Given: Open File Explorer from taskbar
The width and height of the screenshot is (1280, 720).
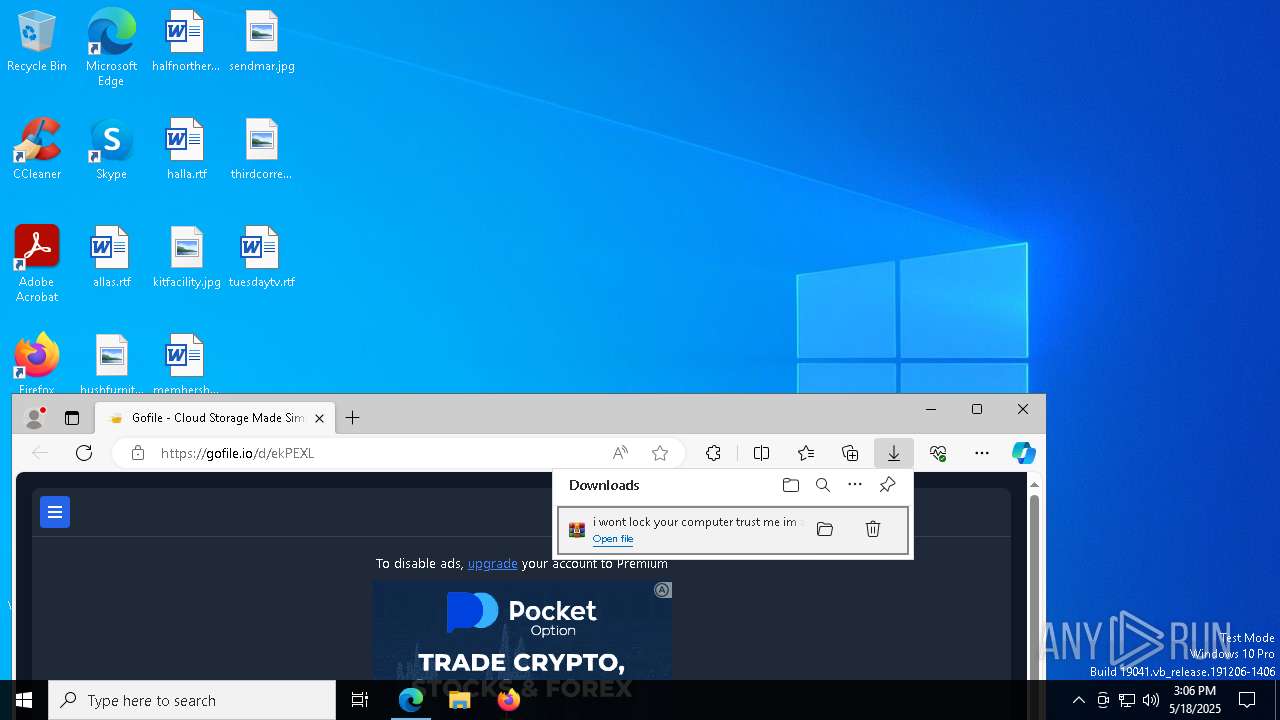Looking at the screenshot, I should (460, 700).
